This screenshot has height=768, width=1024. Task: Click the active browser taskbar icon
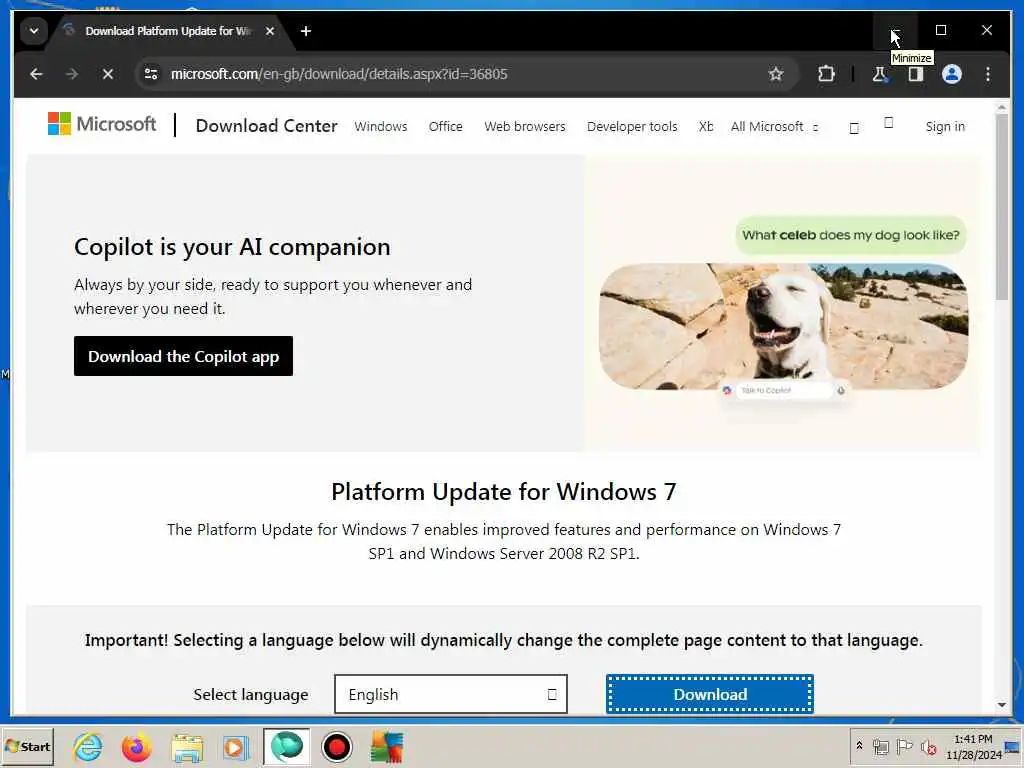[287, 746]
